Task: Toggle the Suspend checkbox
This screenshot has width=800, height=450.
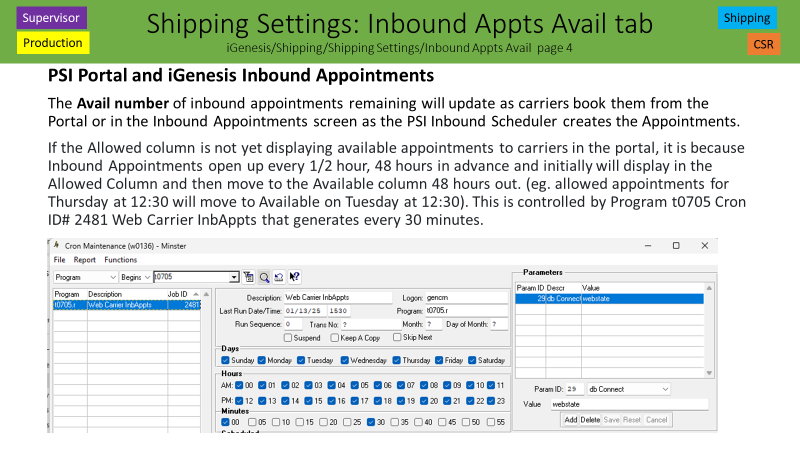Action: tap(288, 338)
